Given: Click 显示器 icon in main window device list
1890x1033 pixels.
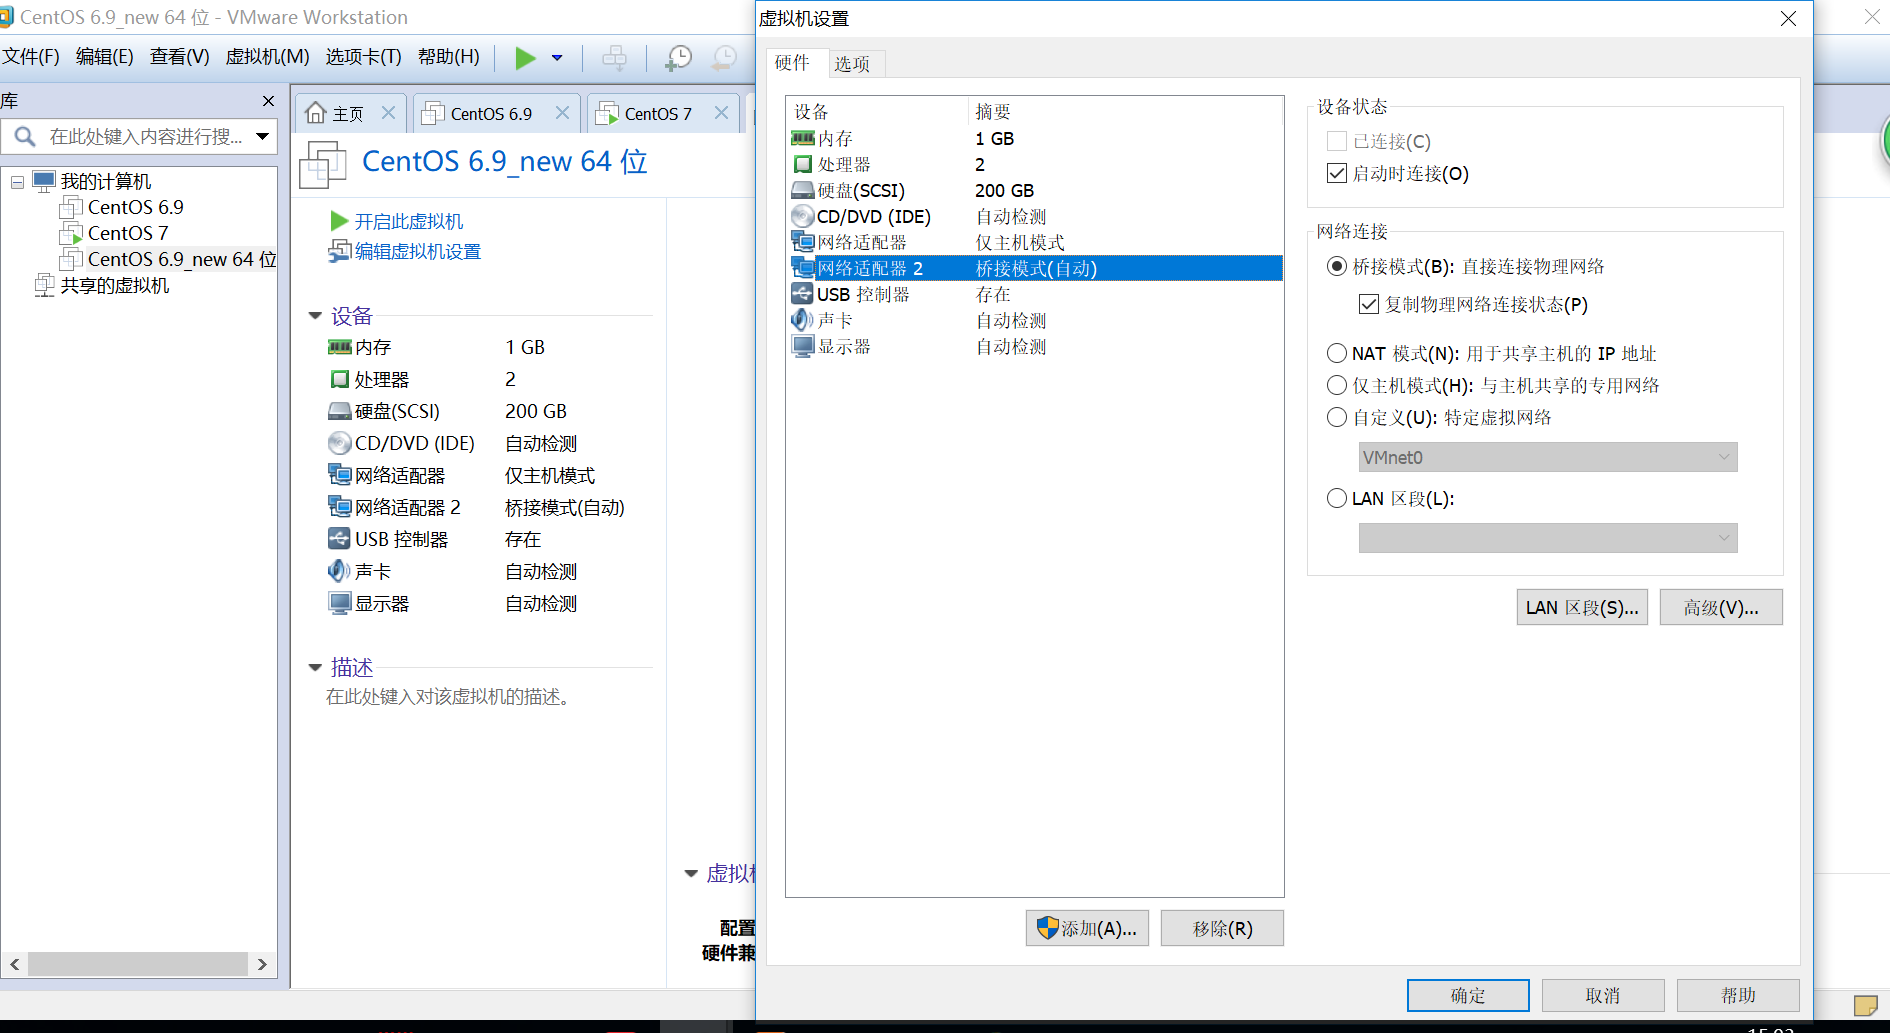Looking at the screenshot, I should tap(340, 603).
